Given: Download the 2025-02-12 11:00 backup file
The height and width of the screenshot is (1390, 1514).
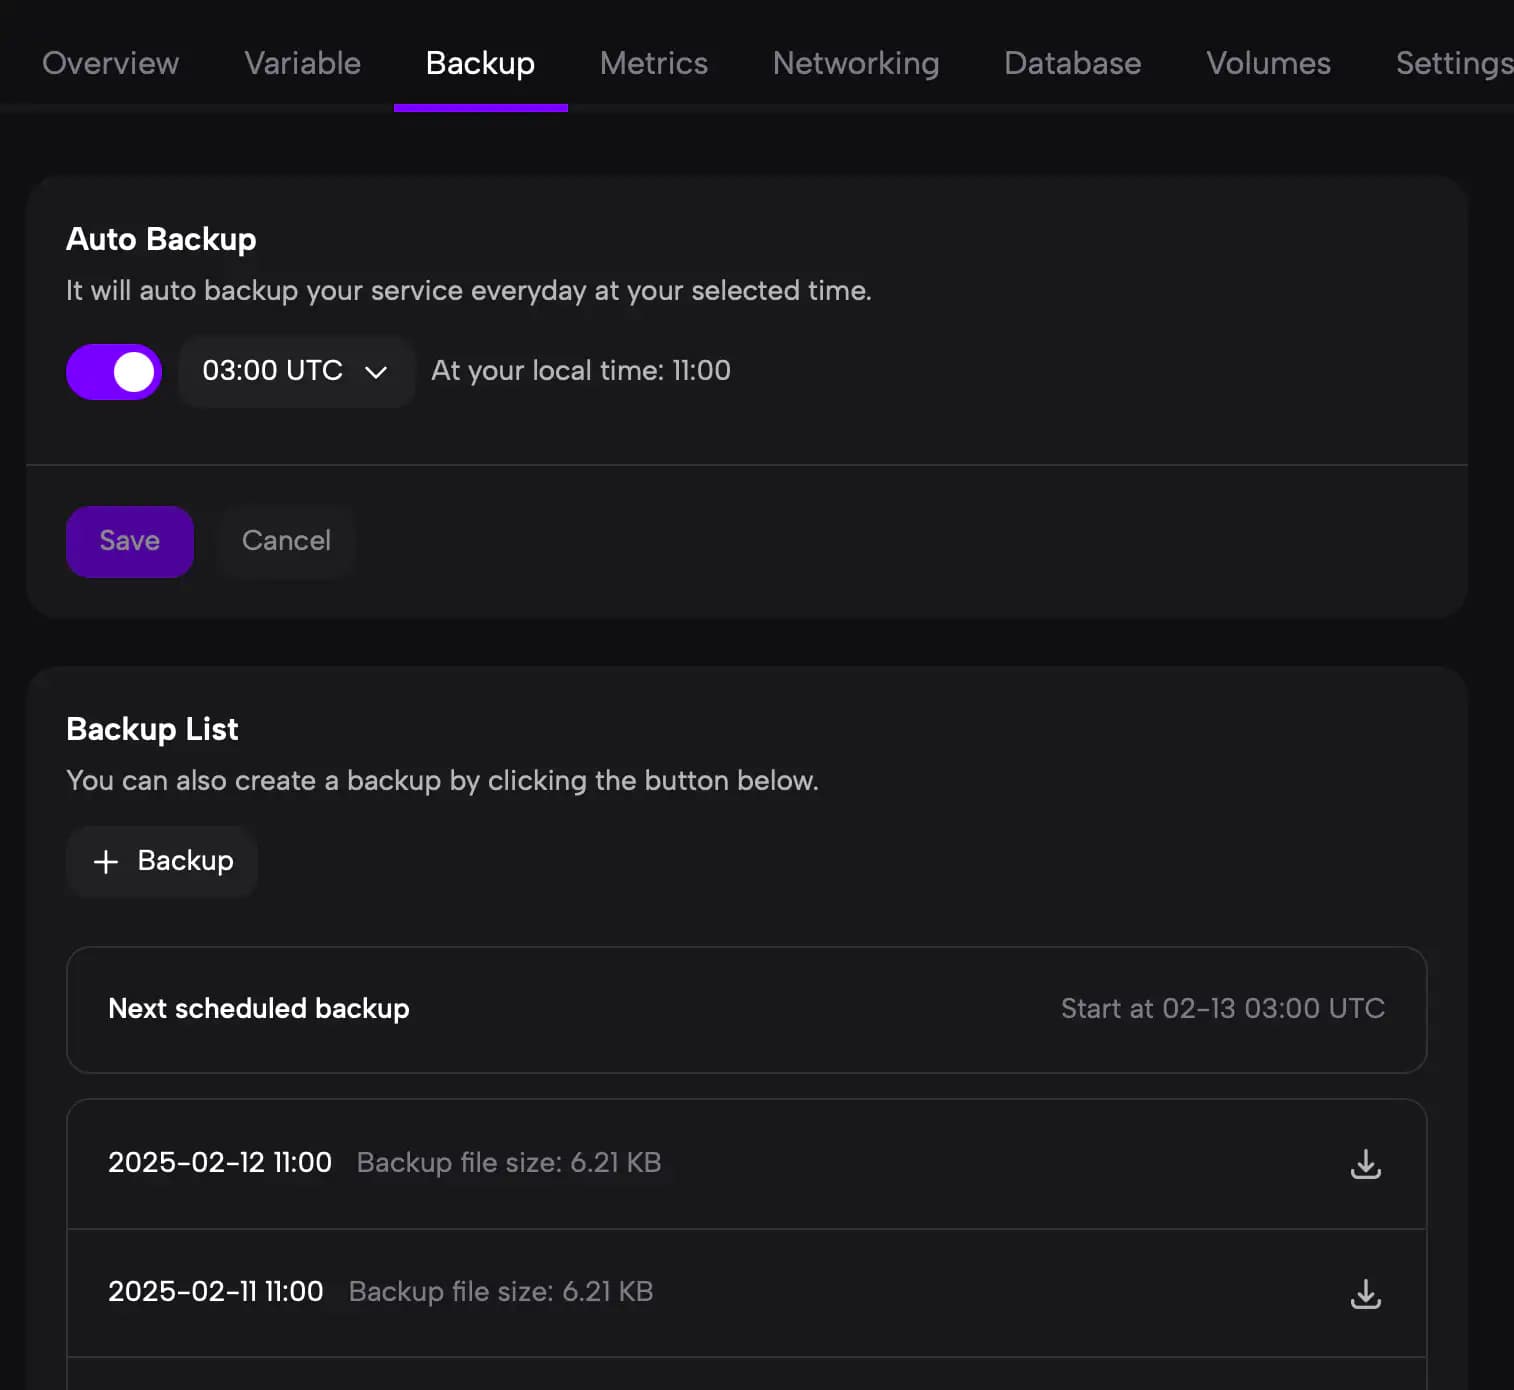Looking at the screenshot, I should [1365, 1164].
